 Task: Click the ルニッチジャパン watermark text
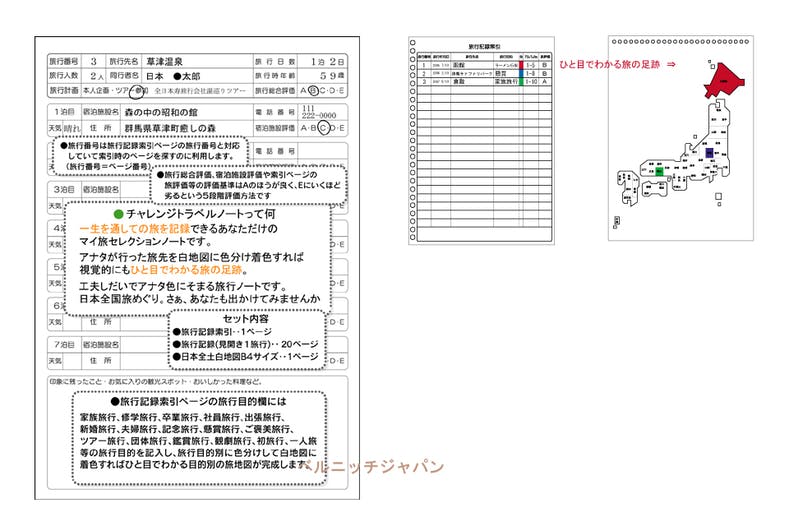[x=376, y=466]
